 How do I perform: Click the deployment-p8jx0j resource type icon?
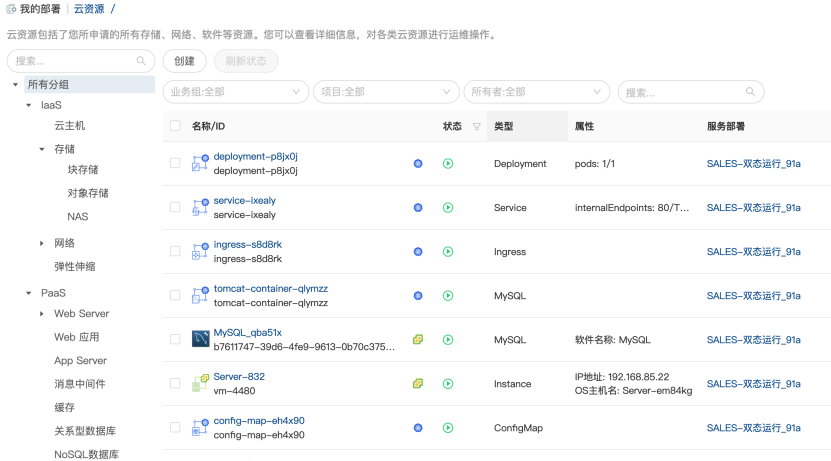[200, 163]
